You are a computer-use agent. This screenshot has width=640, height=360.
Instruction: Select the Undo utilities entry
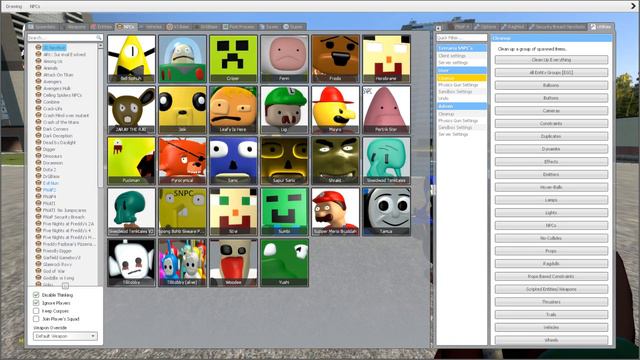pos(462,98)
